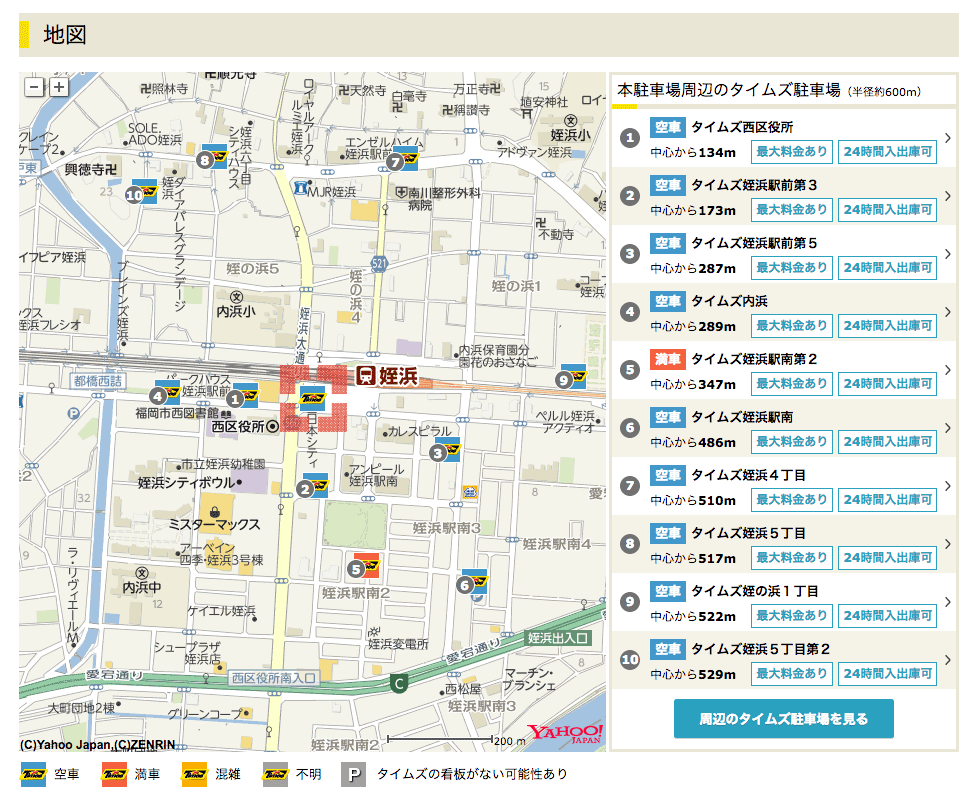The height and width of the screenshot is (808, 979).
Task: Click the 混雑 legend Times icon
Action: (194, 774)
